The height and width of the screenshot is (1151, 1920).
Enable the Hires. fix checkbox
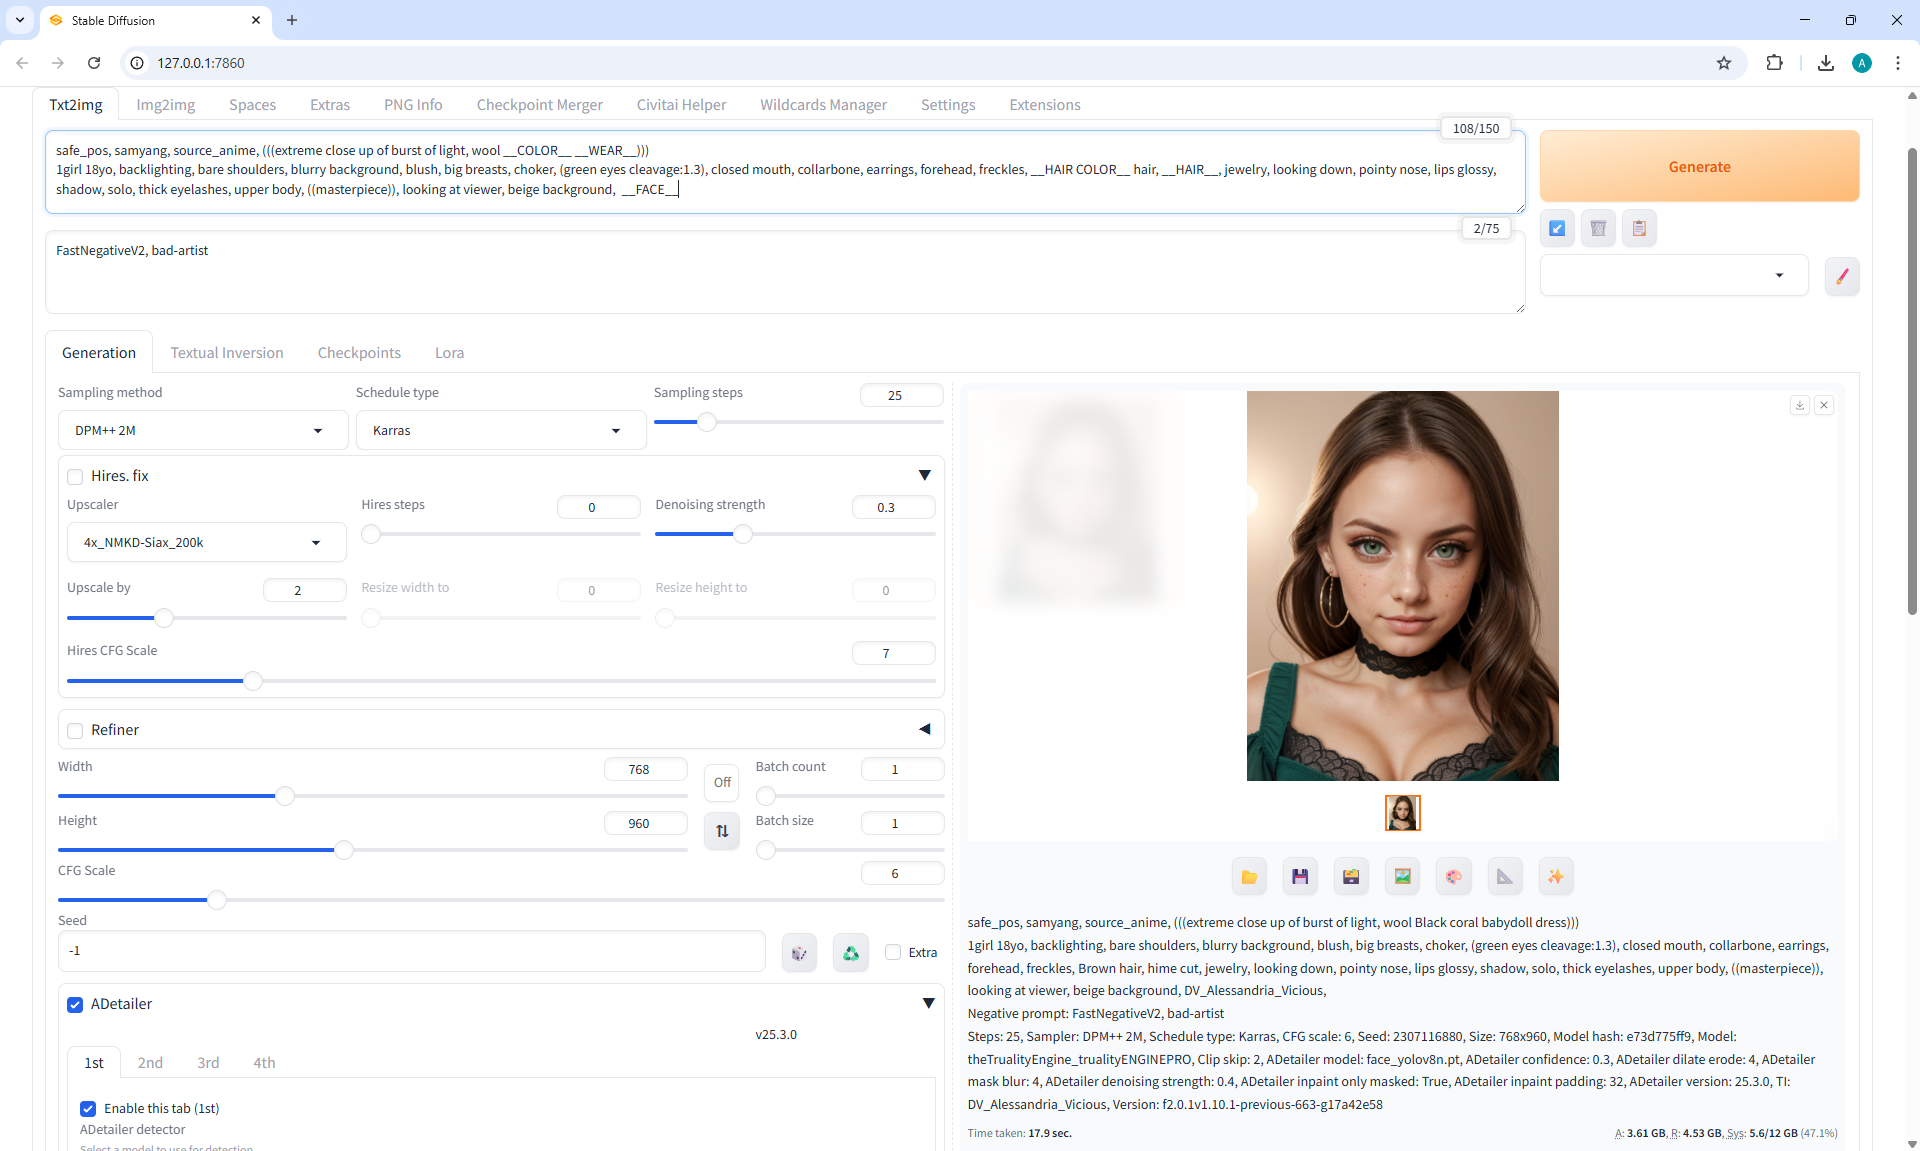click(75, 477)
